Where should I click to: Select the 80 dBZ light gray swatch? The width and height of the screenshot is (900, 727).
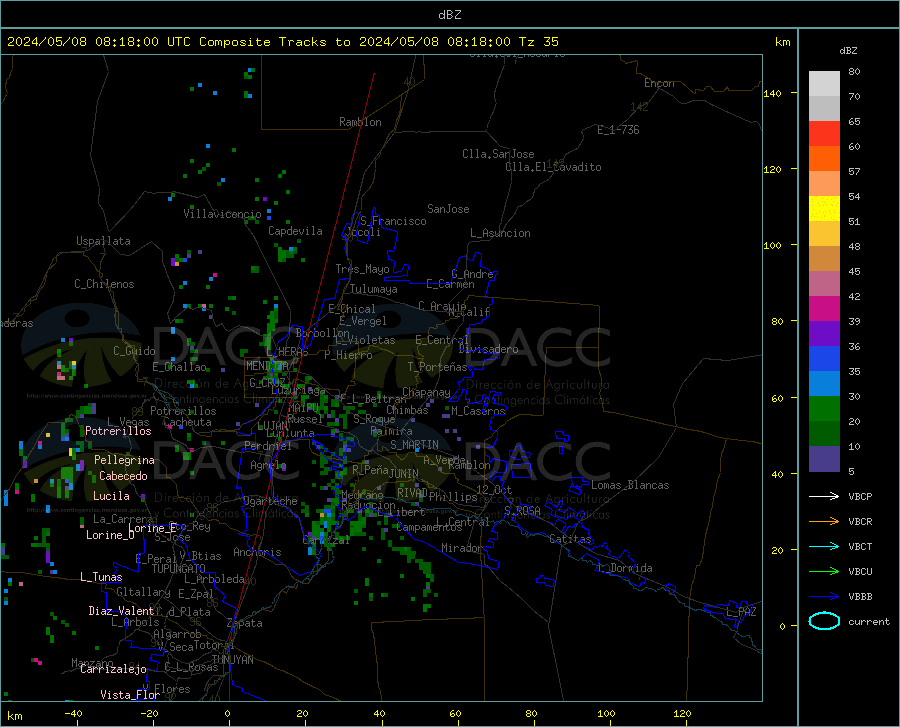[x=824, y=84]
